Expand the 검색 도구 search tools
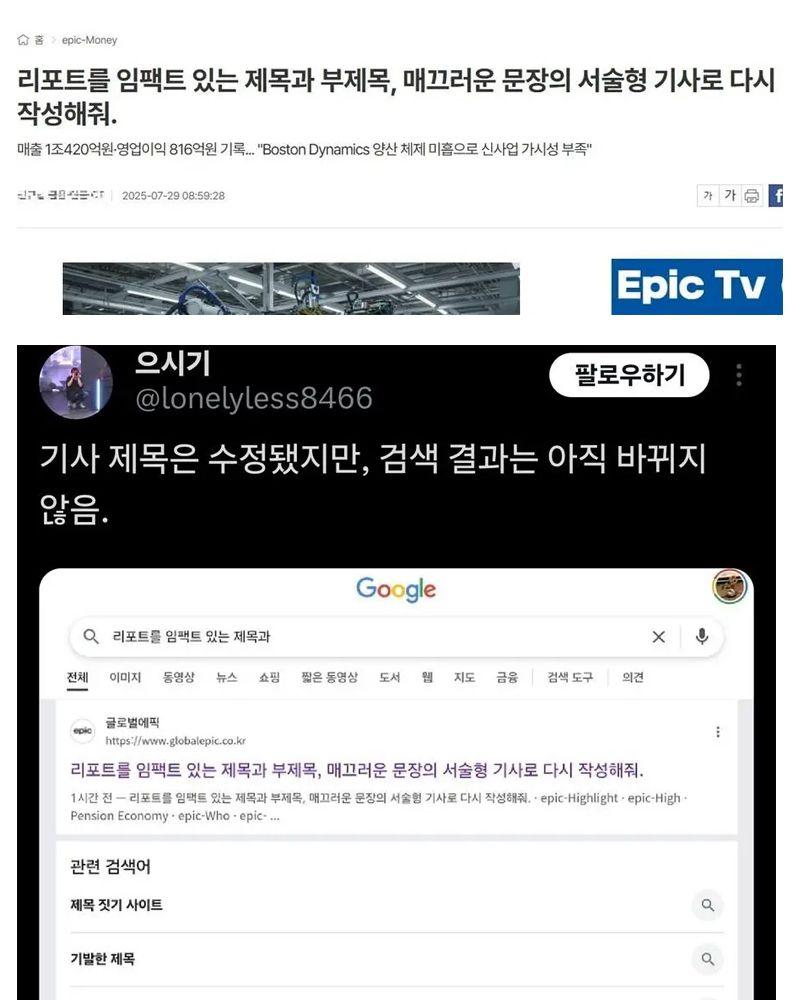800x1000 pixels. [570, 677]
